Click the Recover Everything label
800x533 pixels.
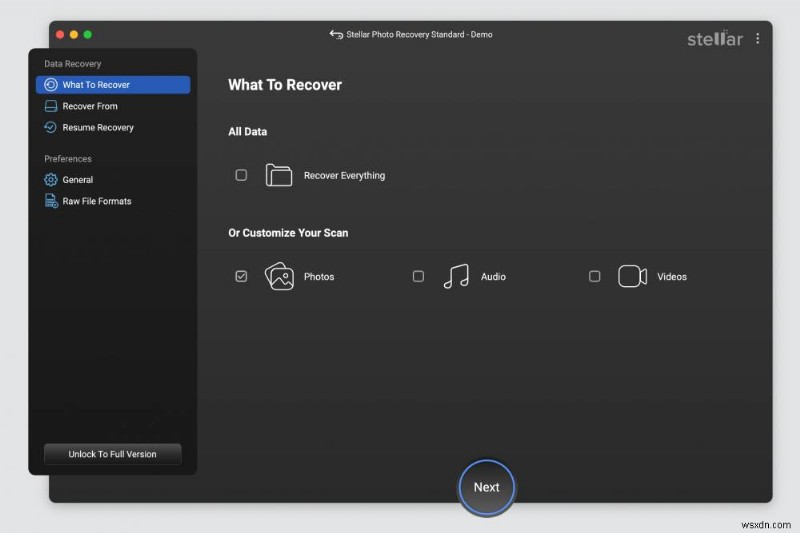(344, 175)
